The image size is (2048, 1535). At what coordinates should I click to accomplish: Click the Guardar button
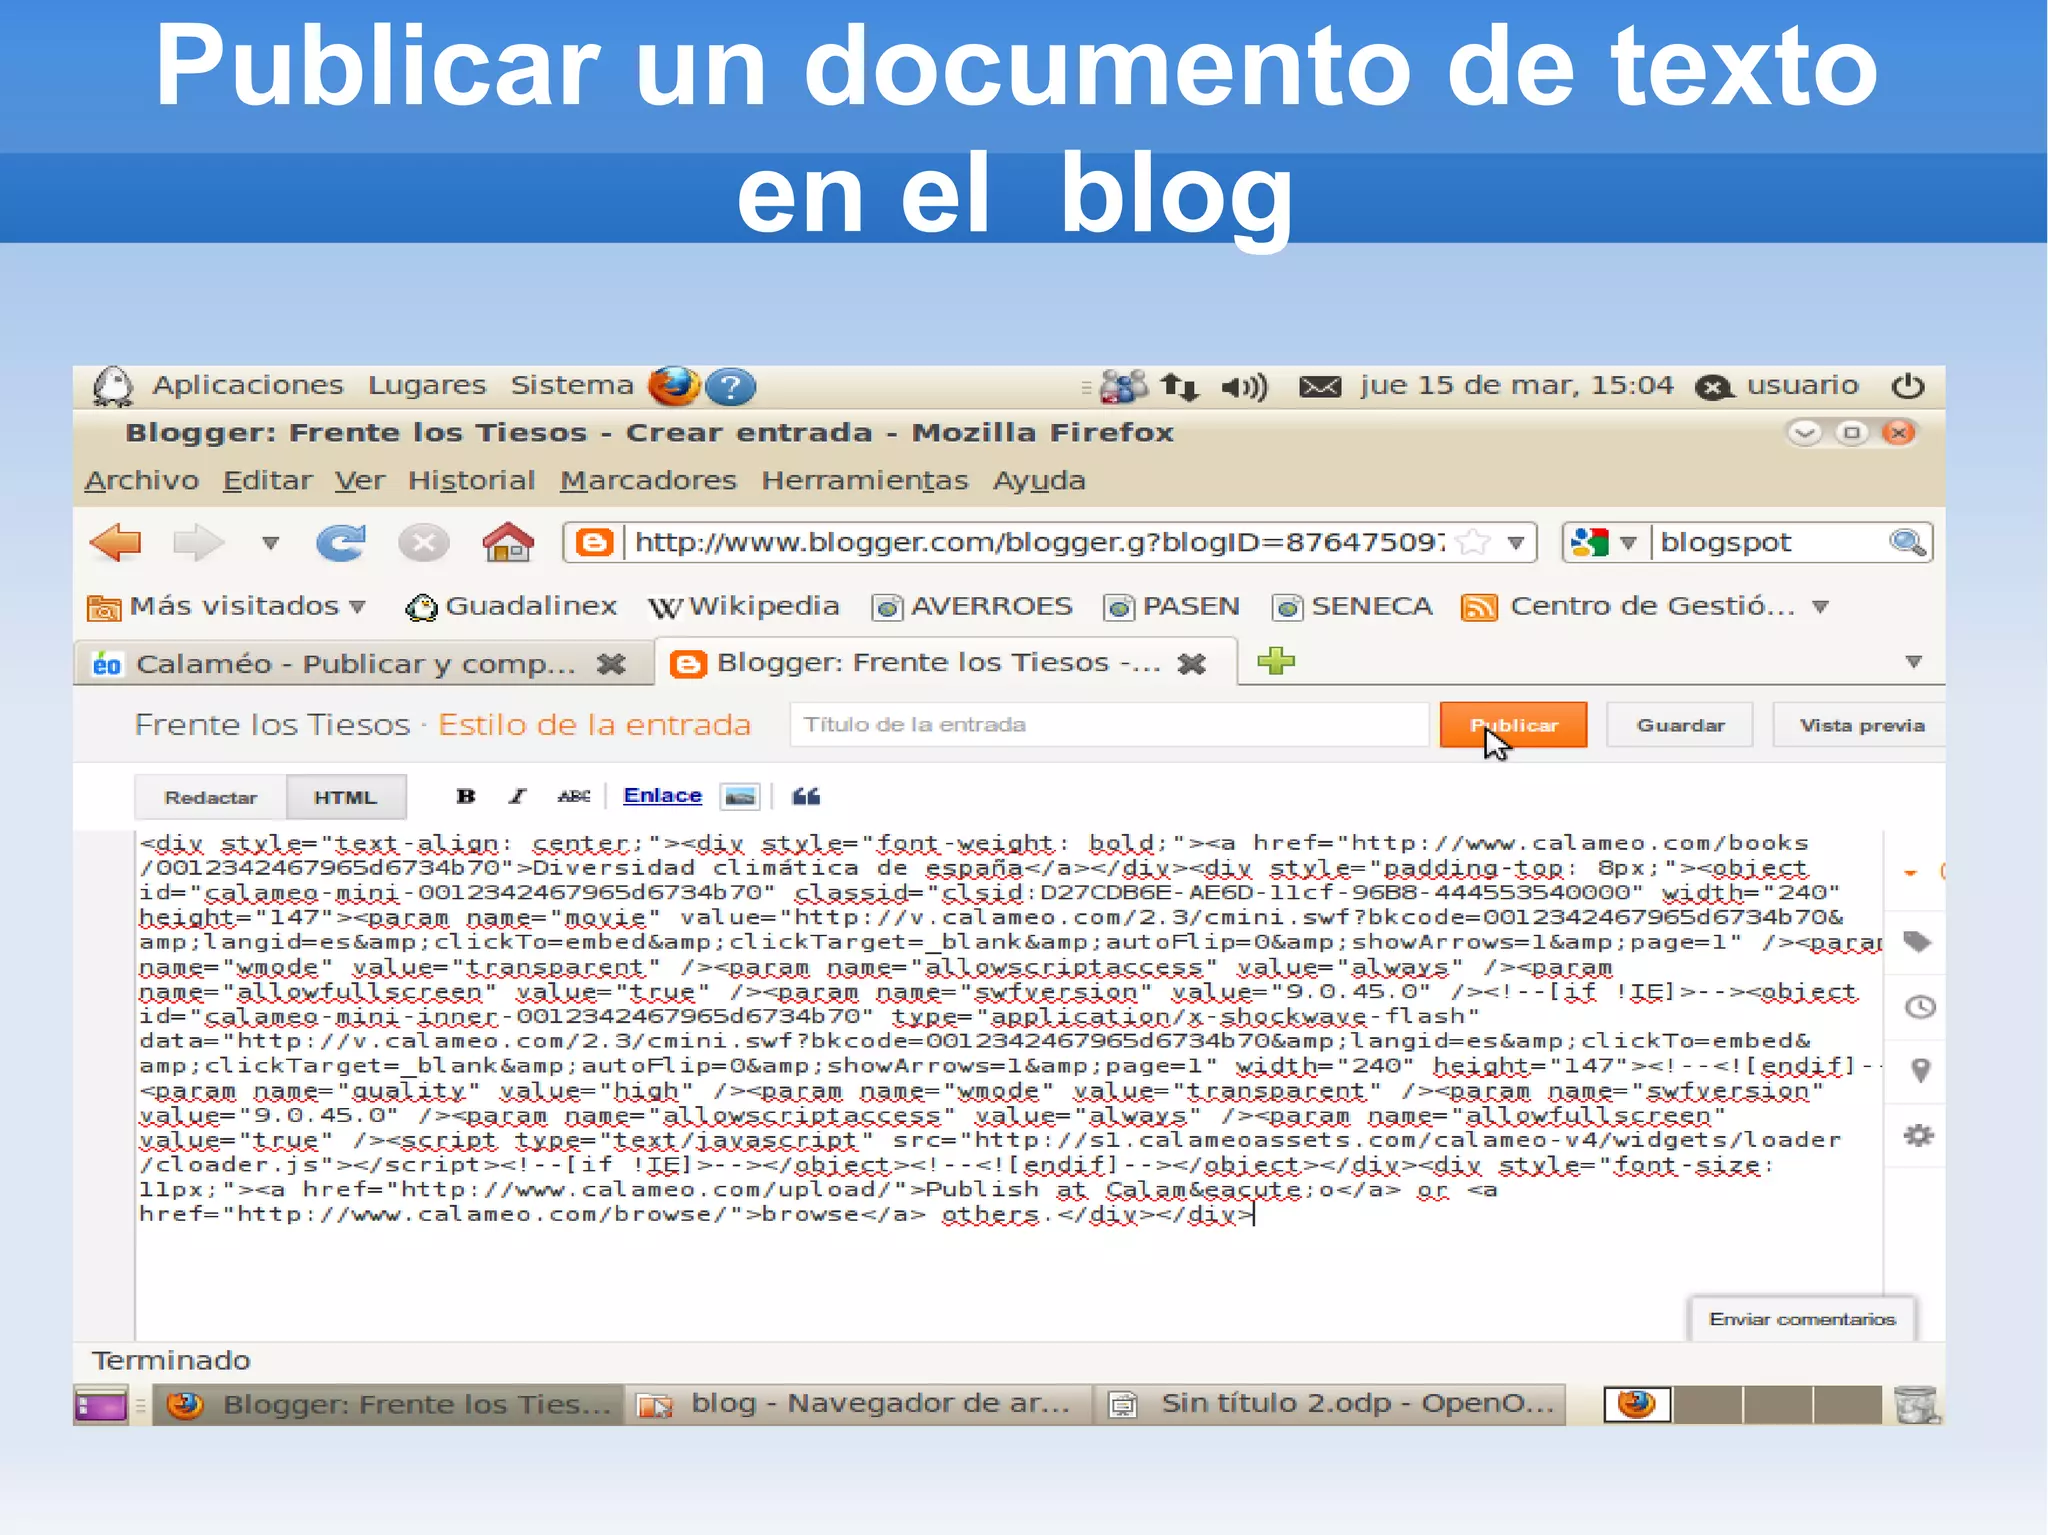1680,725
